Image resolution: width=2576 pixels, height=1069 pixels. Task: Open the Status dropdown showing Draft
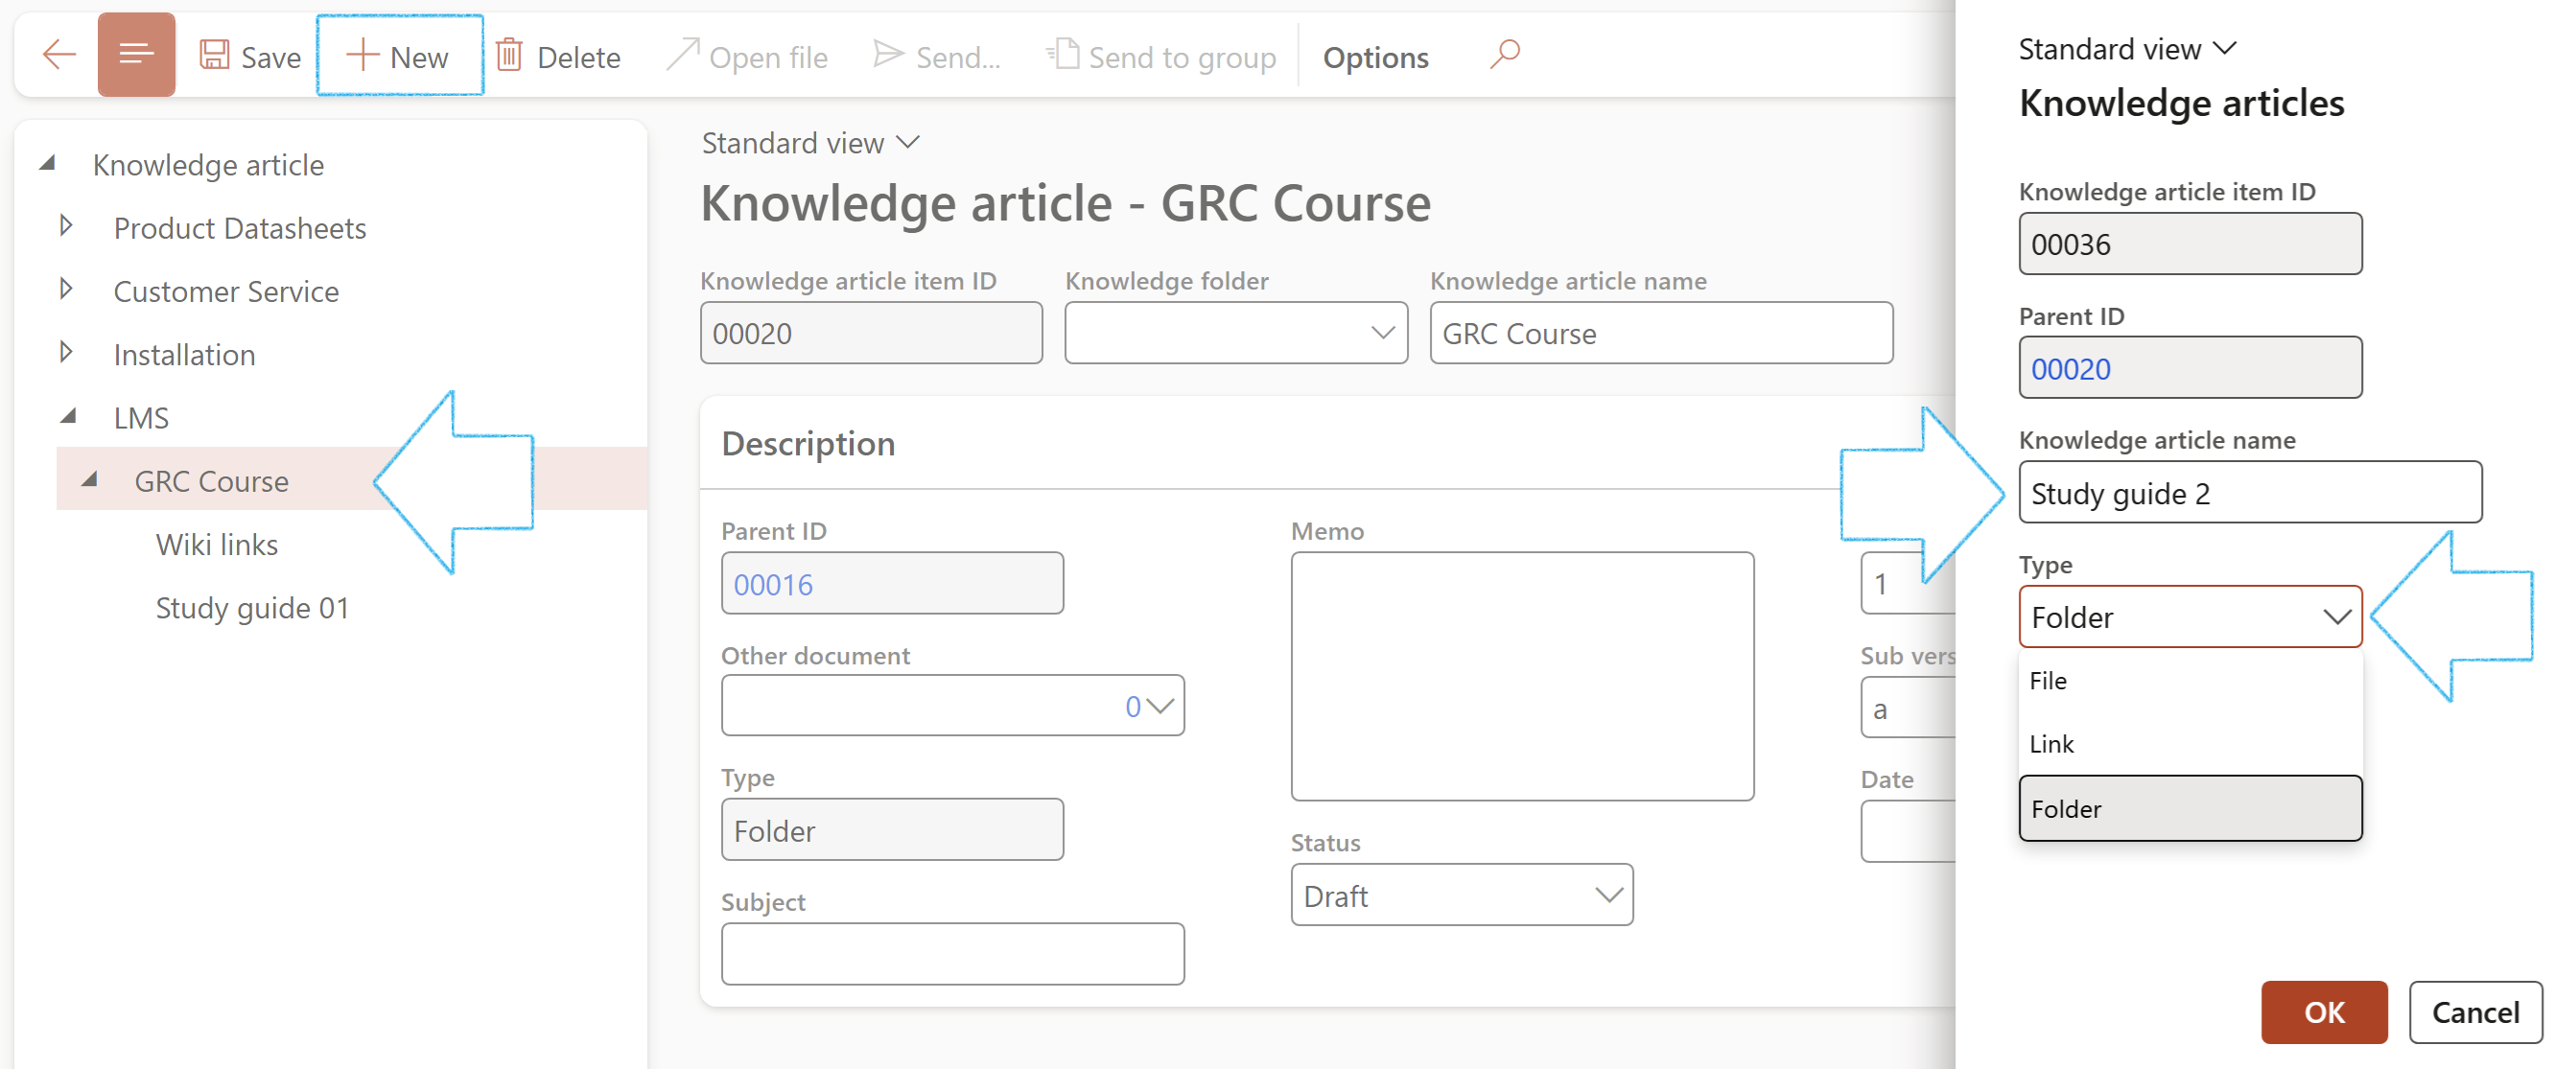[x=1461, y=895]
